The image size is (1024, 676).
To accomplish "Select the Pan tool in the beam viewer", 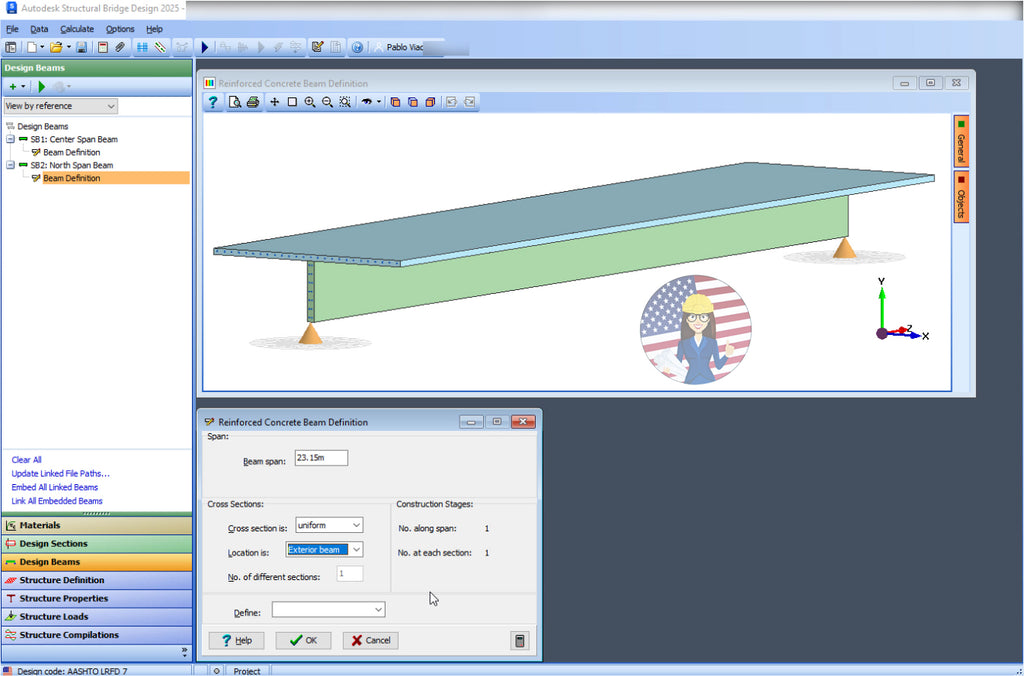I will (x=274, y=102).
